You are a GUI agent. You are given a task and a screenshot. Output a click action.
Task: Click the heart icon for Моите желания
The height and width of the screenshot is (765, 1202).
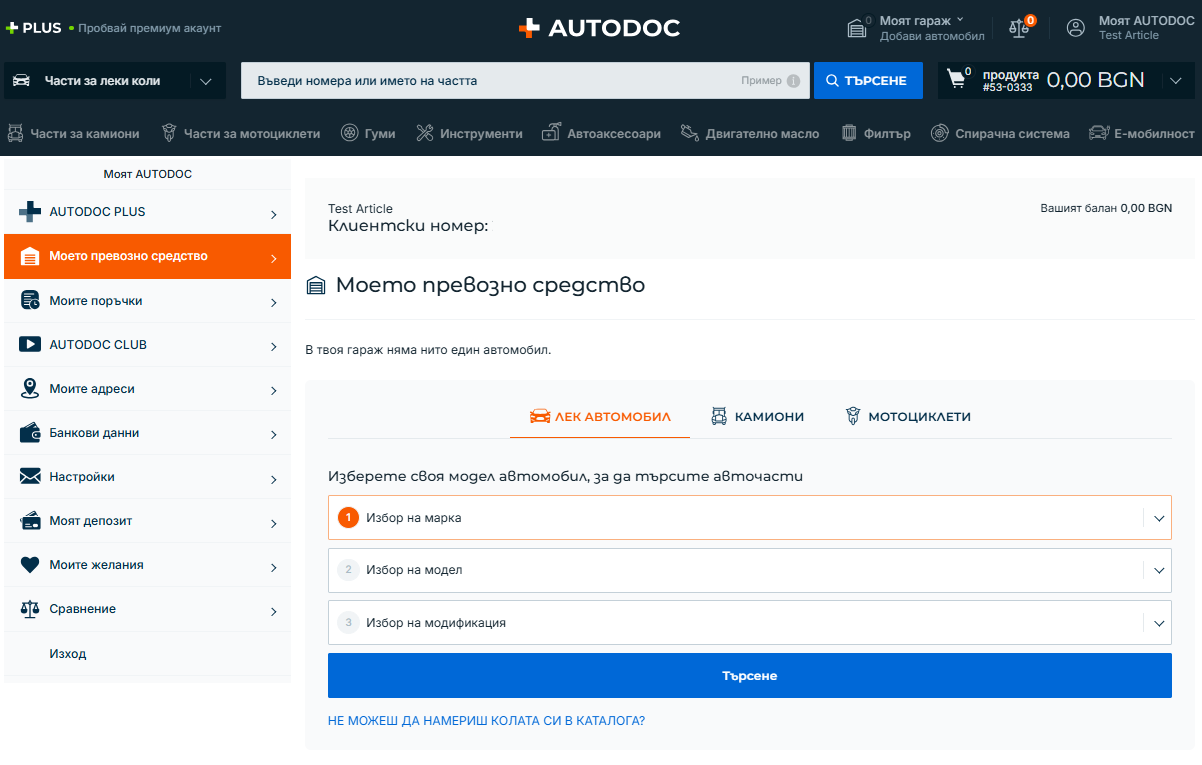[x=30, y=565]
